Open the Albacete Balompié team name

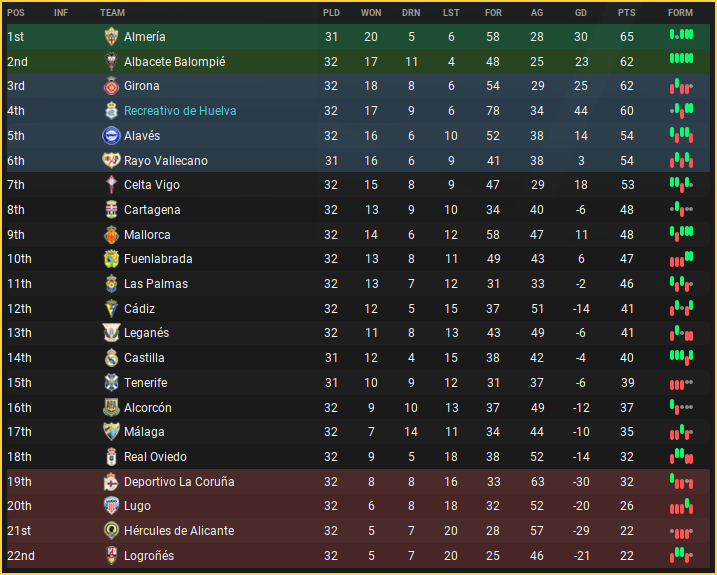point(174,62)
